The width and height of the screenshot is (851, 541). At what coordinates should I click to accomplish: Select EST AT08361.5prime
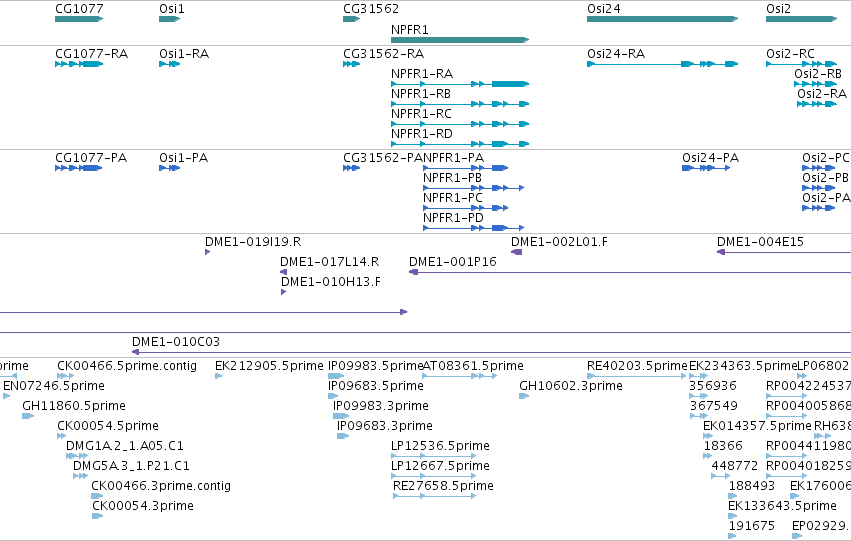pos(460,376)
